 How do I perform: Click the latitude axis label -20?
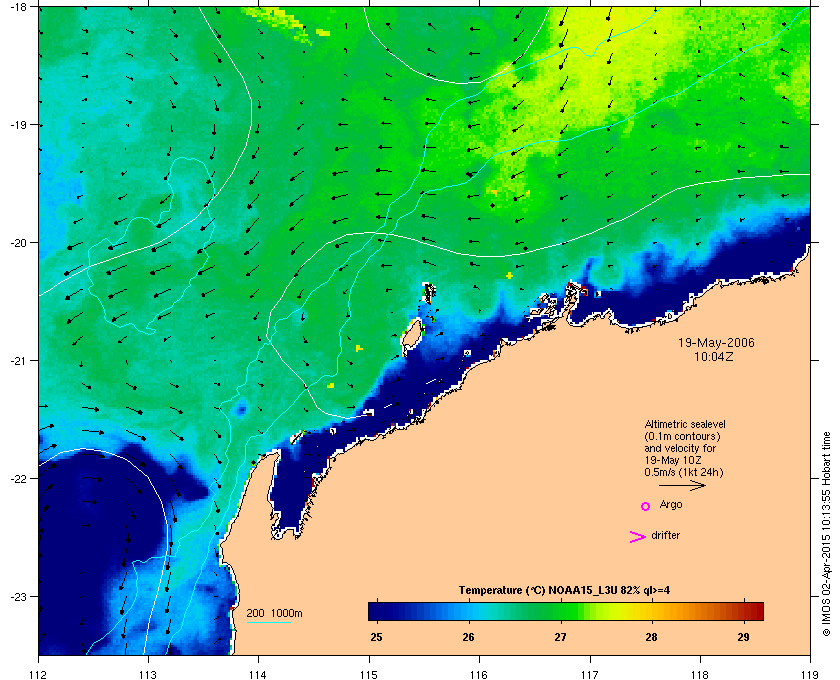pos(18,243)
